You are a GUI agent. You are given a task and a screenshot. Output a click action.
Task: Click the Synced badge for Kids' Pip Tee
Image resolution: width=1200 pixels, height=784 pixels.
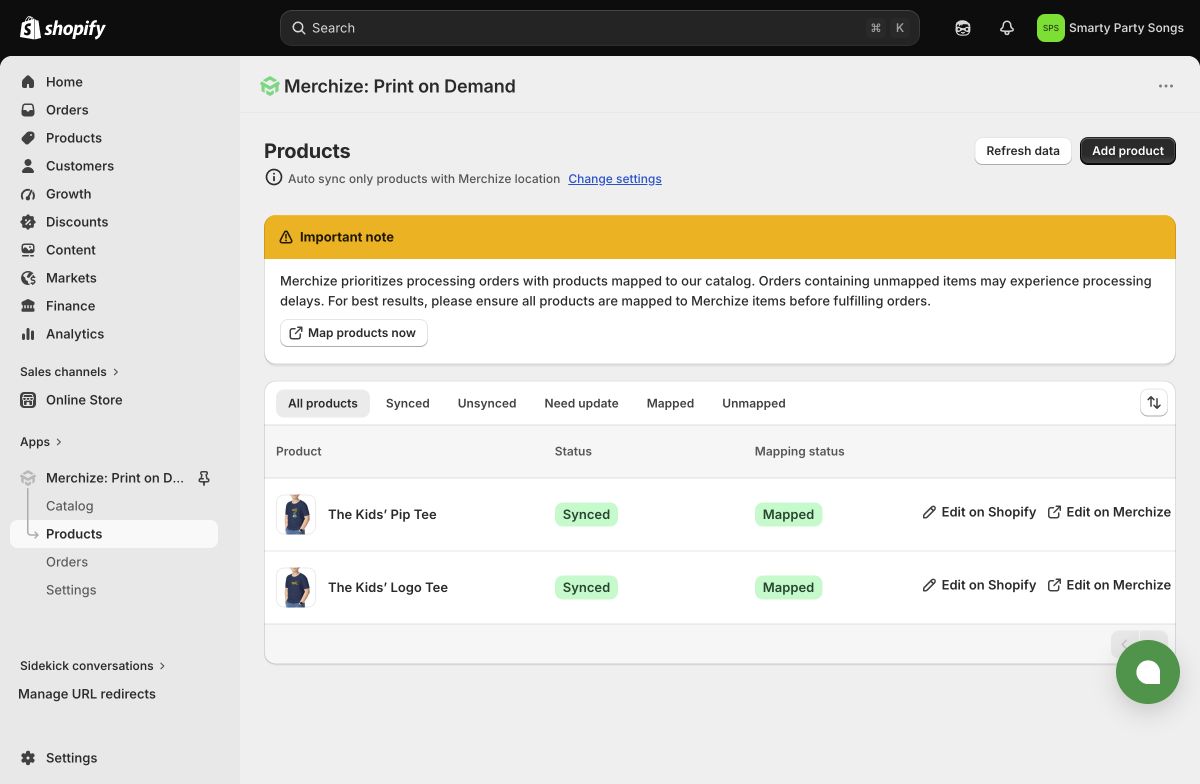click(x=586, y=514)
